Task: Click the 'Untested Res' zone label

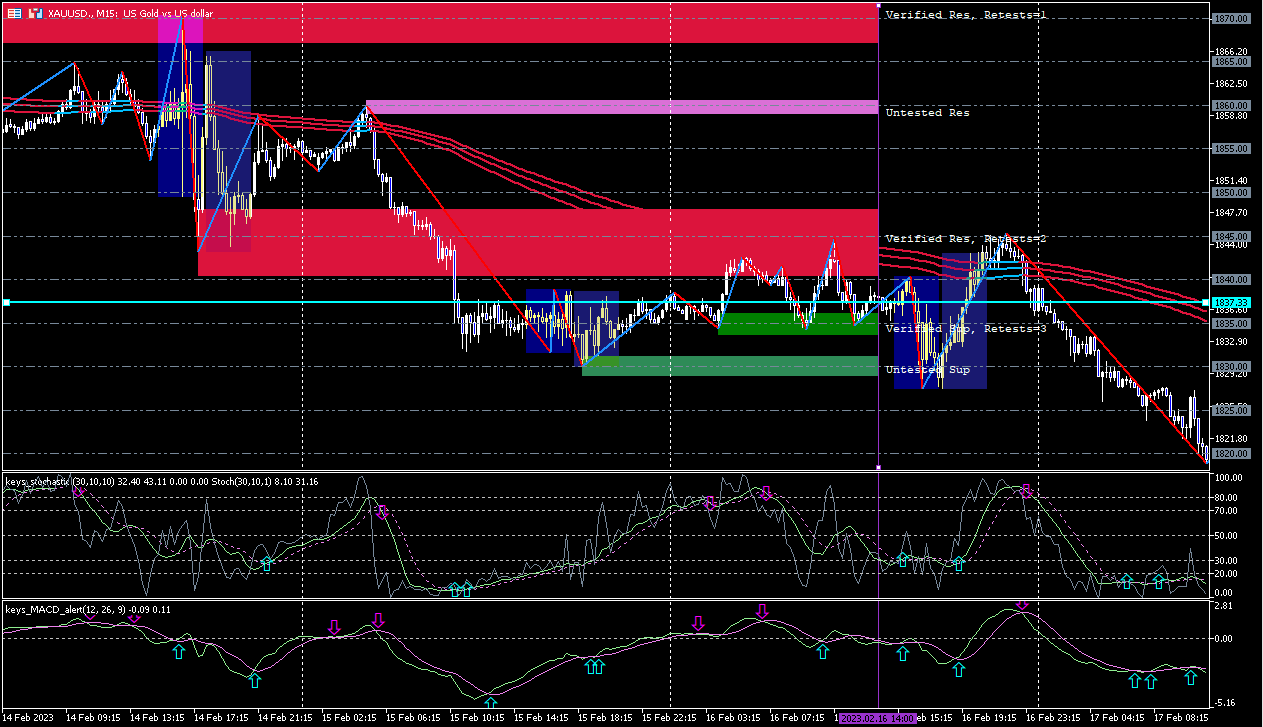Action: [927, 113]
